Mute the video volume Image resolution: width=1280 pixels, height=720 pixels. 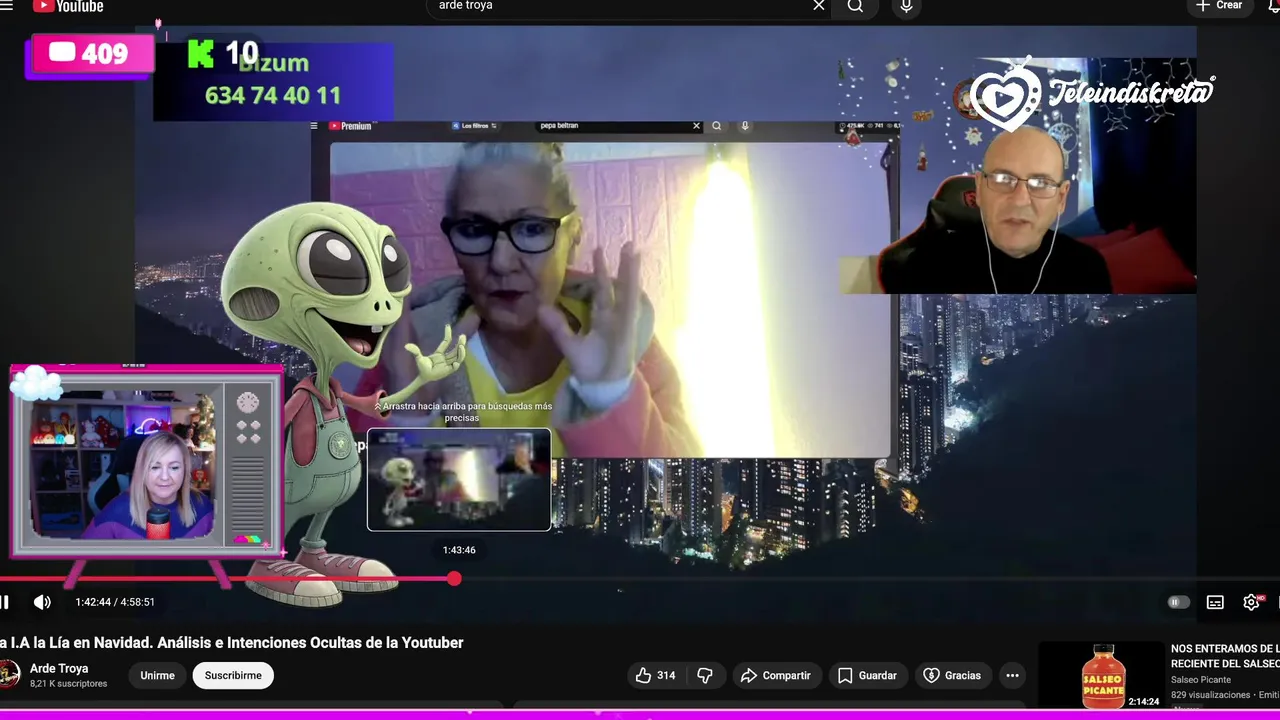click(x=42, y=602)
